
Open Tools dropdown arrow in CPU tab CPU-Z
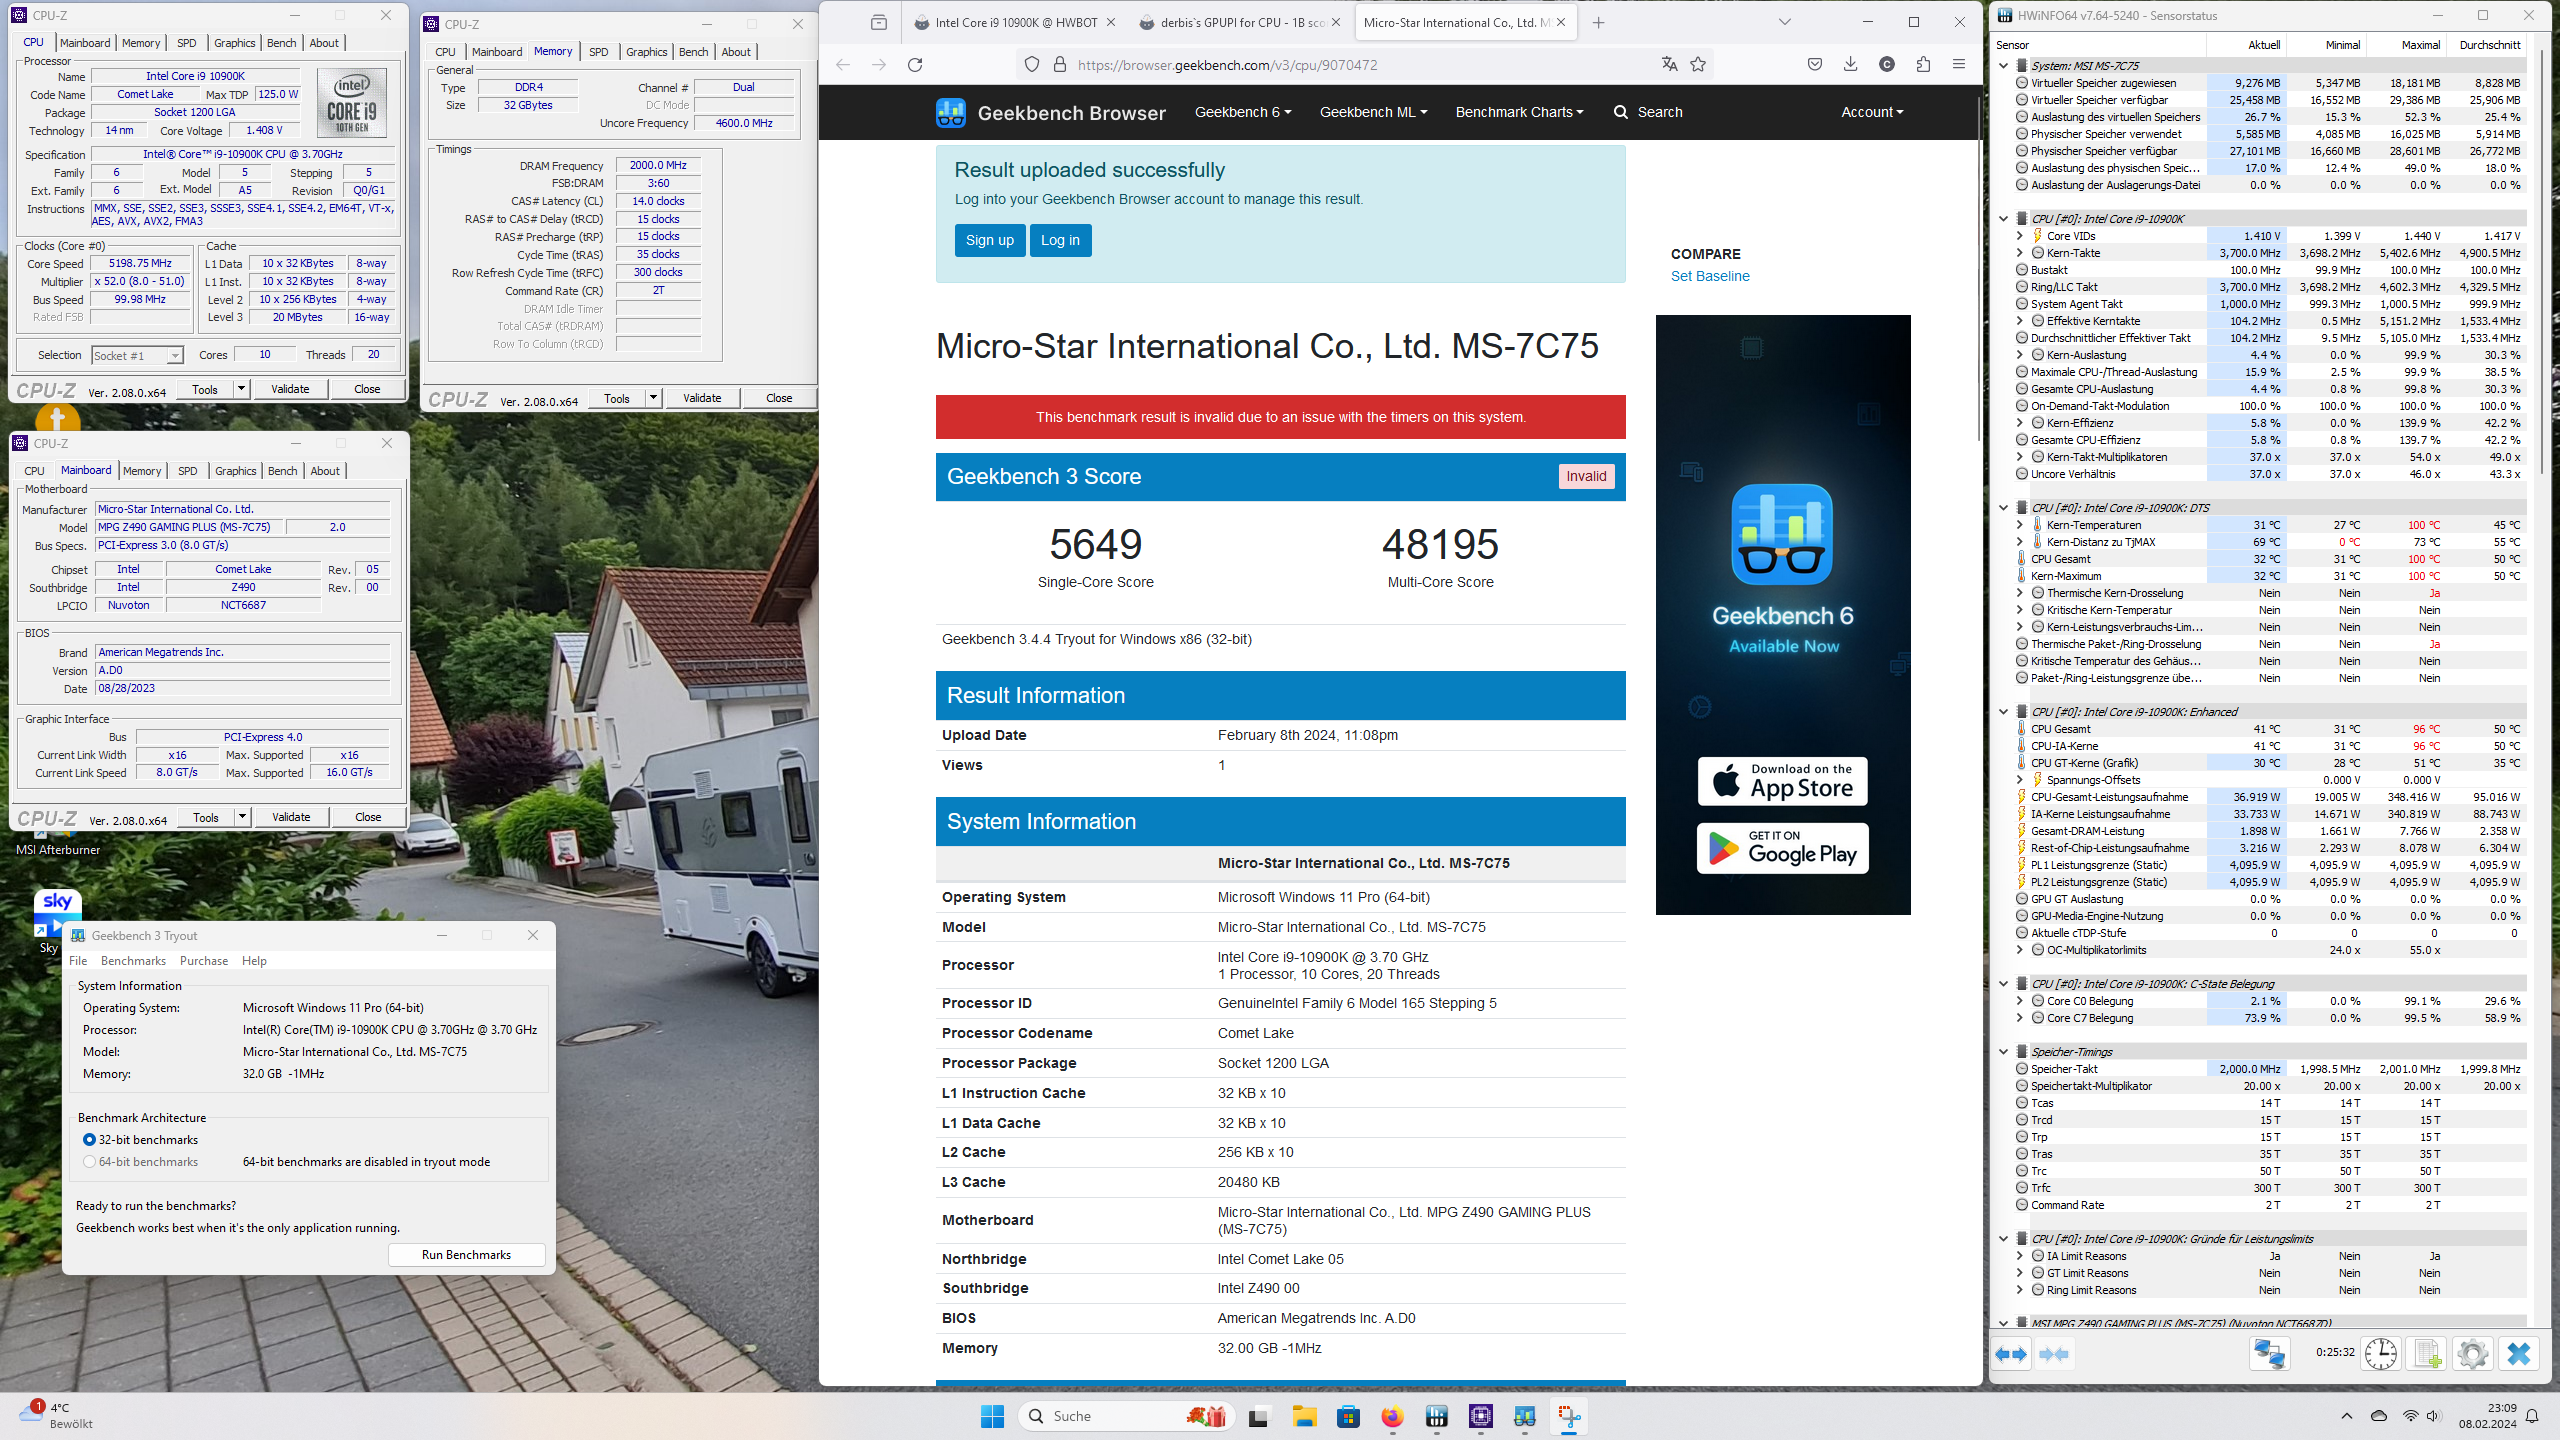(x=241, y=389)
